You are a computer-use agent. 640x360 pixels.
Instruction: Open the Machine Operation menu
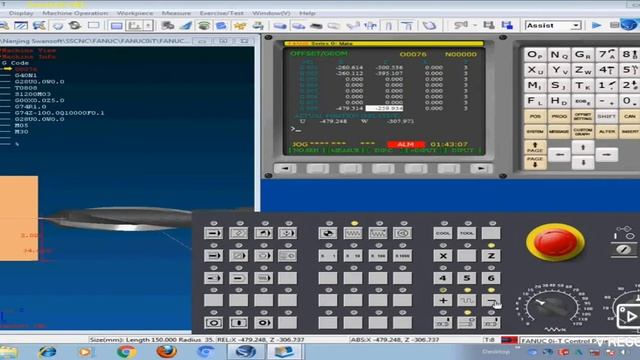coord(75,13)
